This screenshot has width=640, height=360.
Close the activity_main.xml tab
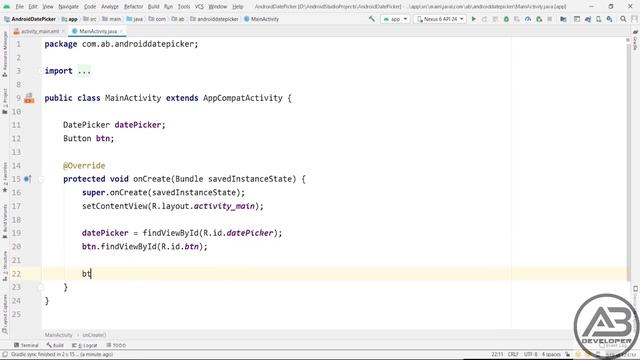pos(63,31)
